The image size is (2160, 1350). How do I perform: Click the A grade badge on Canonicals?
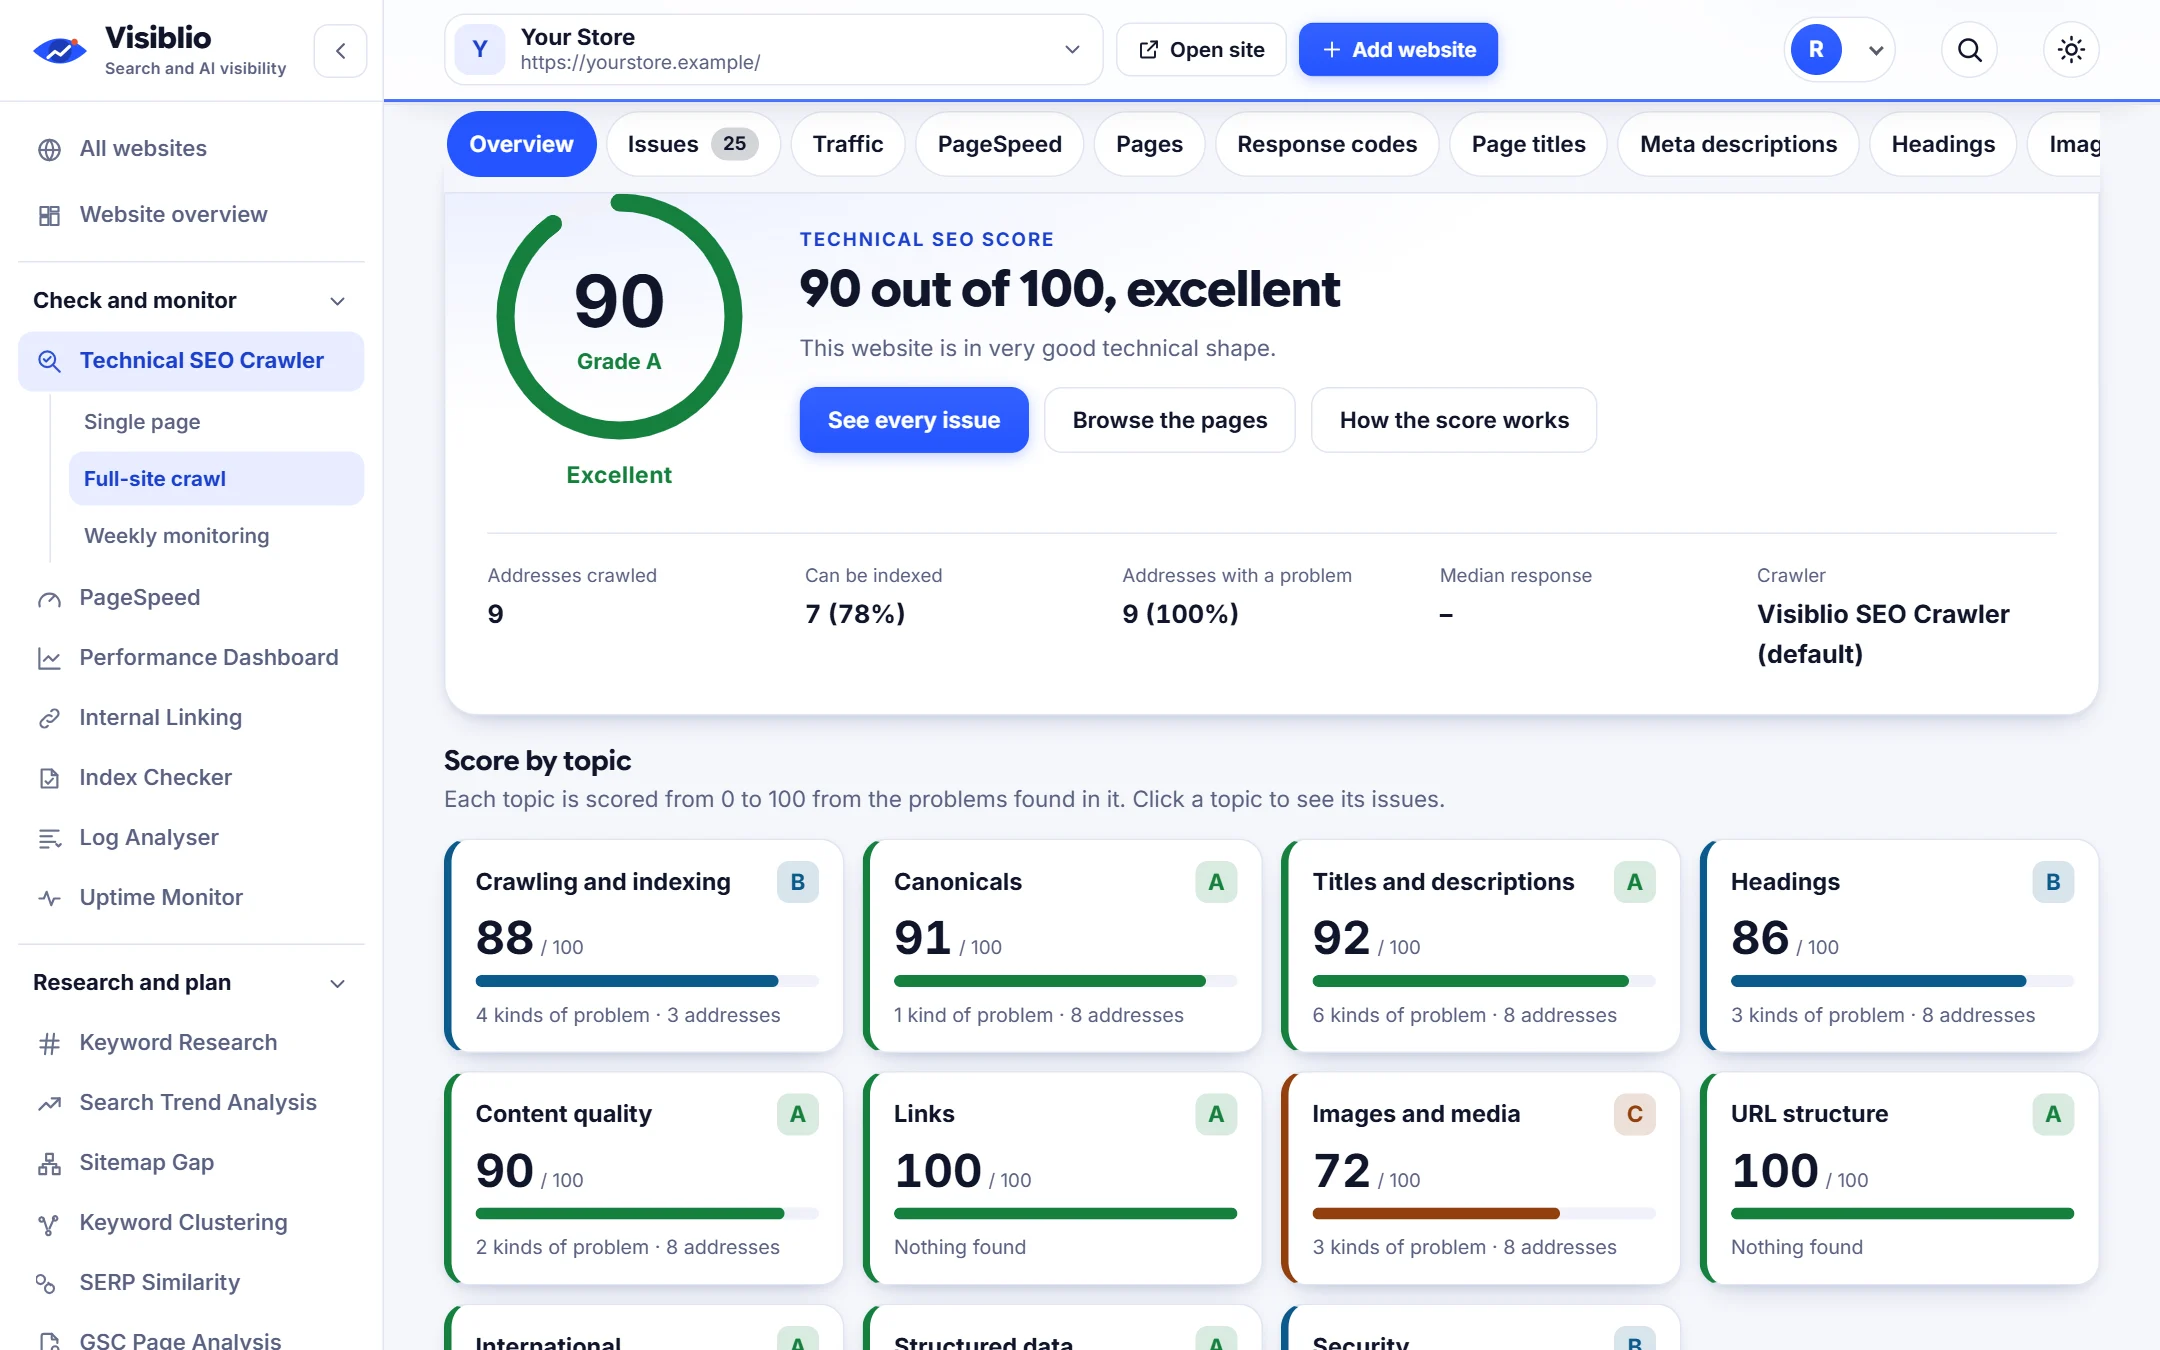[1216, 882]
